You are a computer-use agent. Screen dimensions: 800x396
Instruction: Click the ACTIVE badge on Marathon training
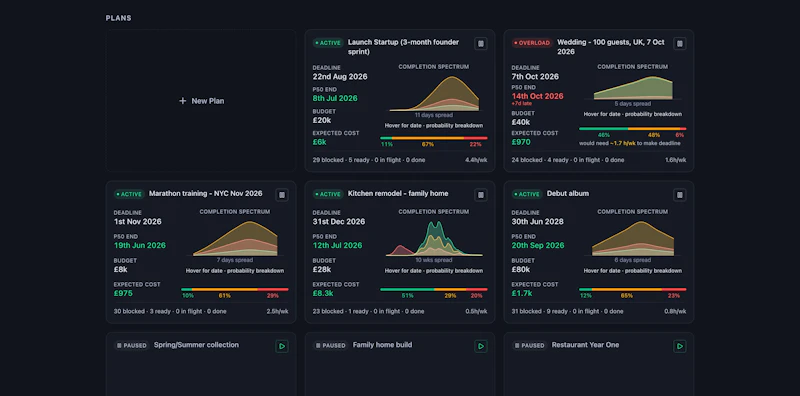(129, 194)
